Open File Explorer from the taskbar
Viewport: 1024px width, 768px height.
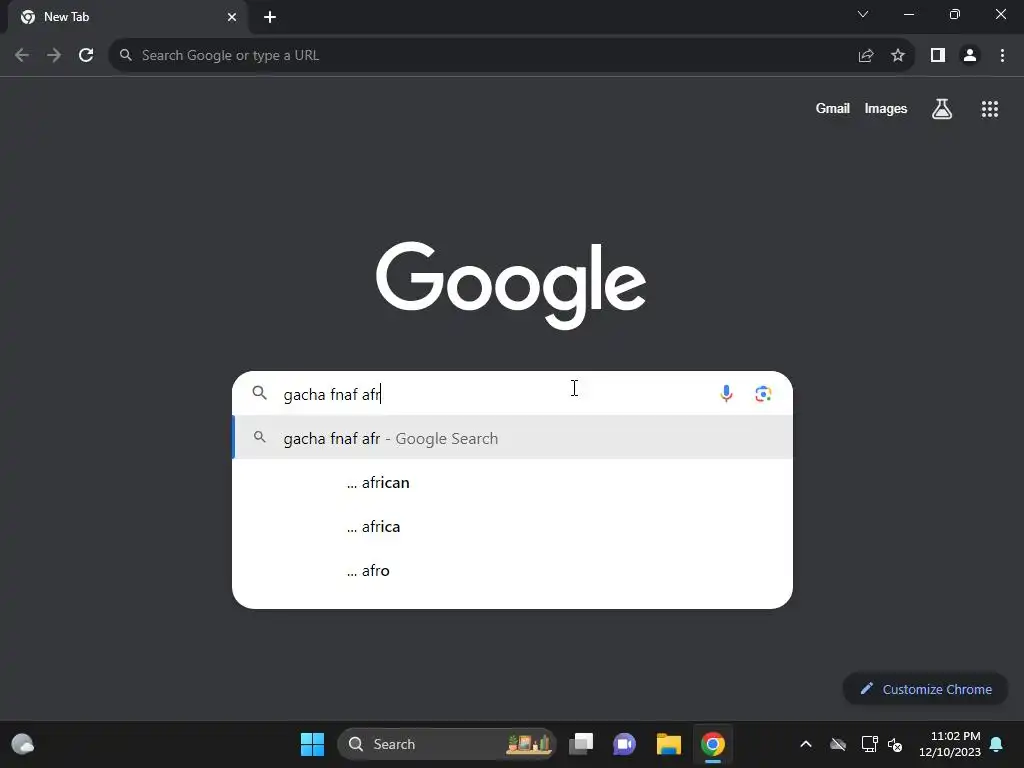tap(669, 744)
